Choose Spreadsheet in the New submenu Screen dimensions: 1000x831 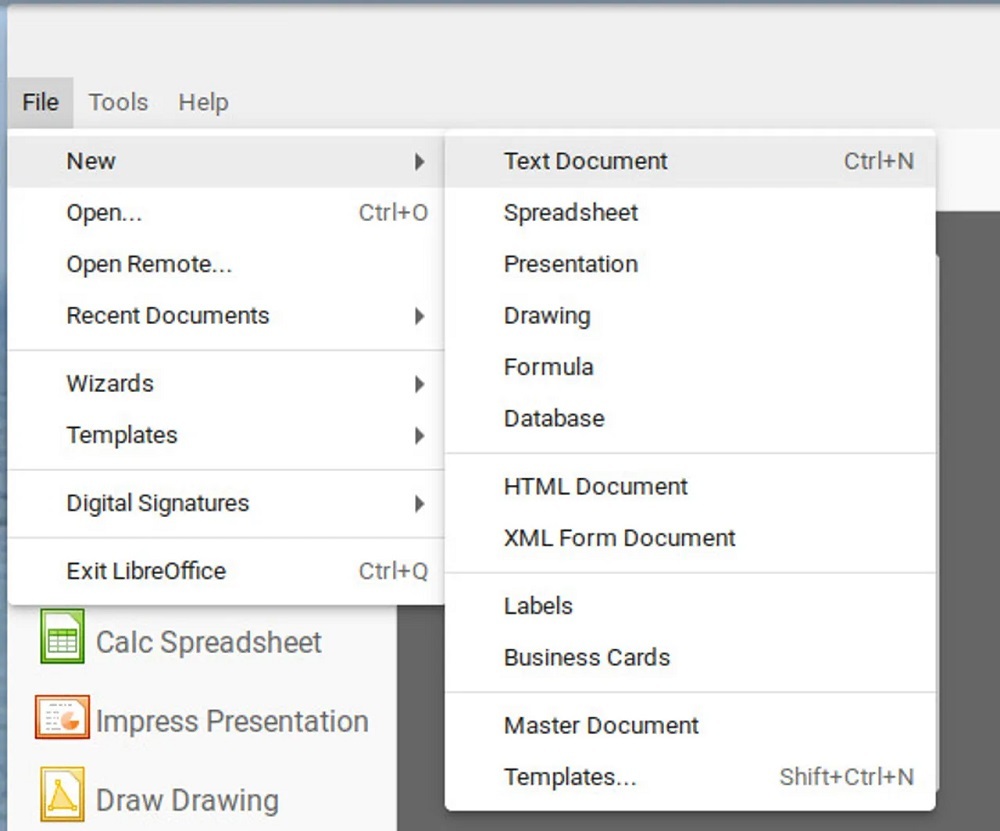[571, 213]
